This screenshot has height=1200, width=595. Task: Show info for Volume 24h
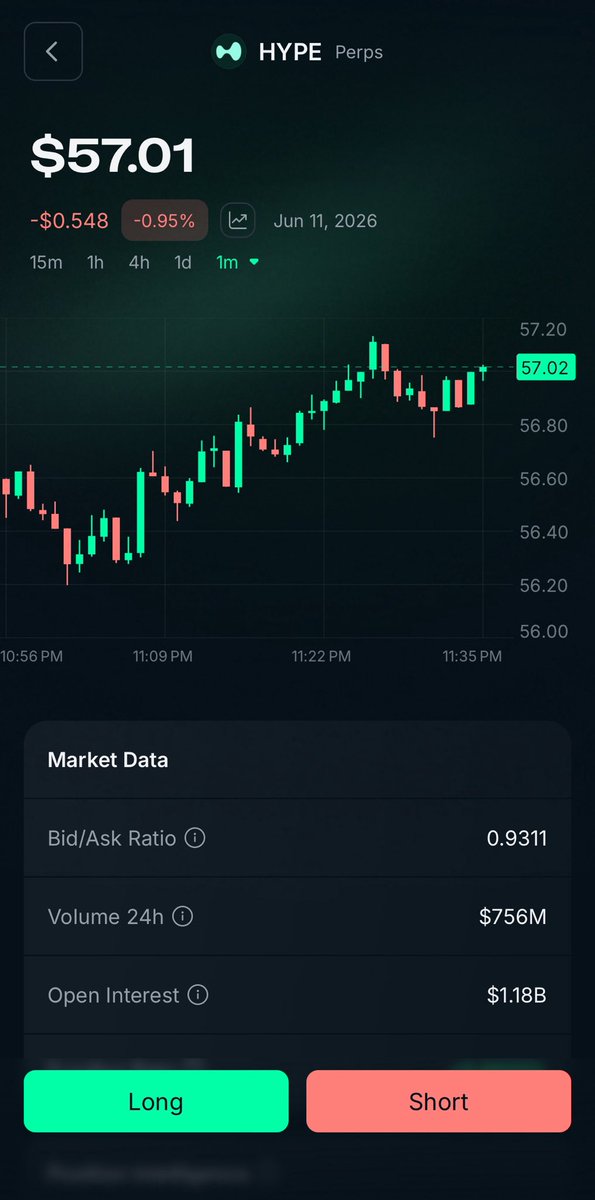183,916
